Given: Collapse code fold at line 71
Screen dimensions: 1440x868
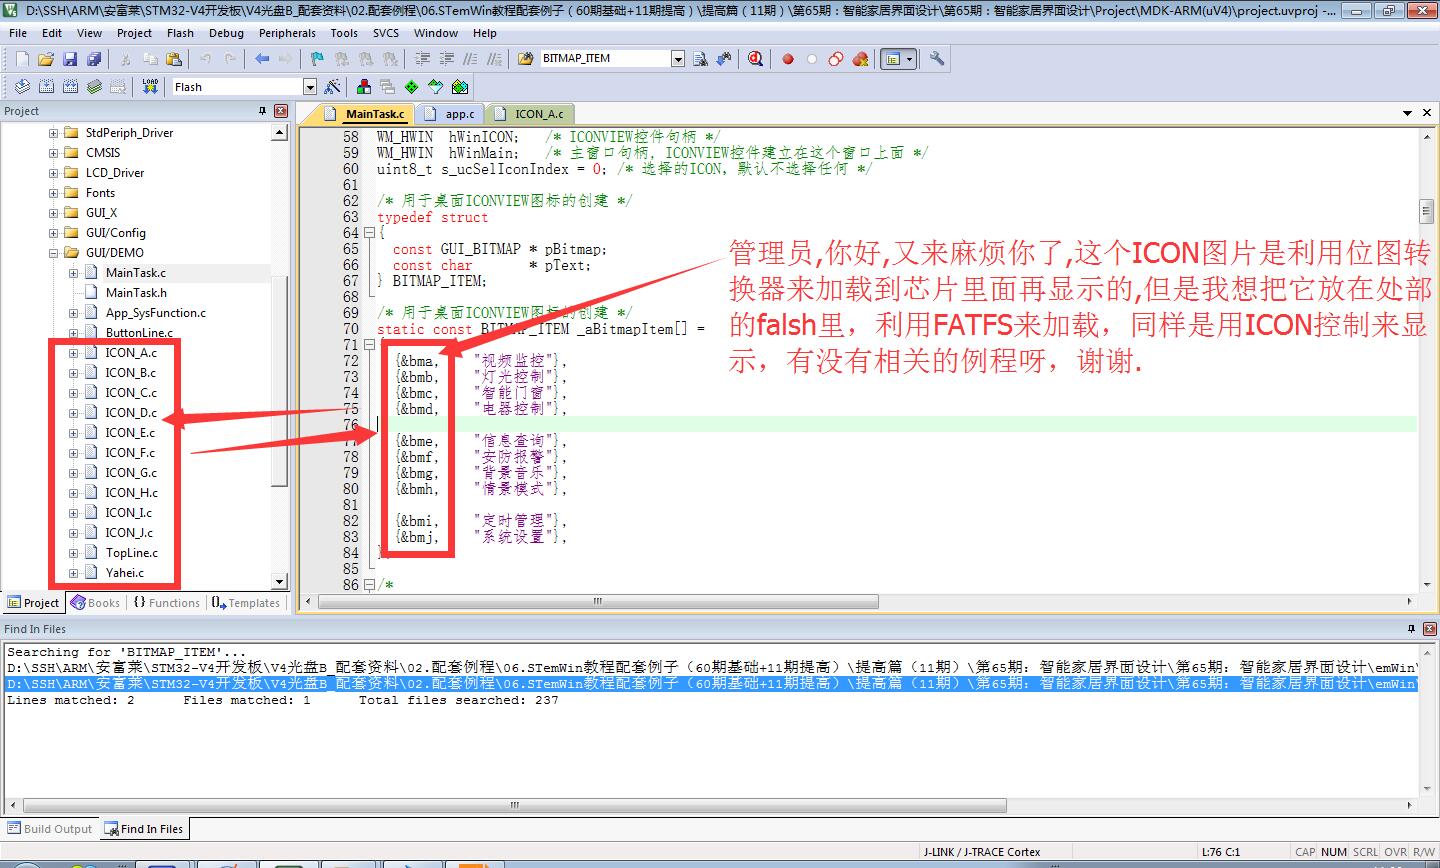Looking at the screenshot, I should pyautogui.click(x=368, y=345).
